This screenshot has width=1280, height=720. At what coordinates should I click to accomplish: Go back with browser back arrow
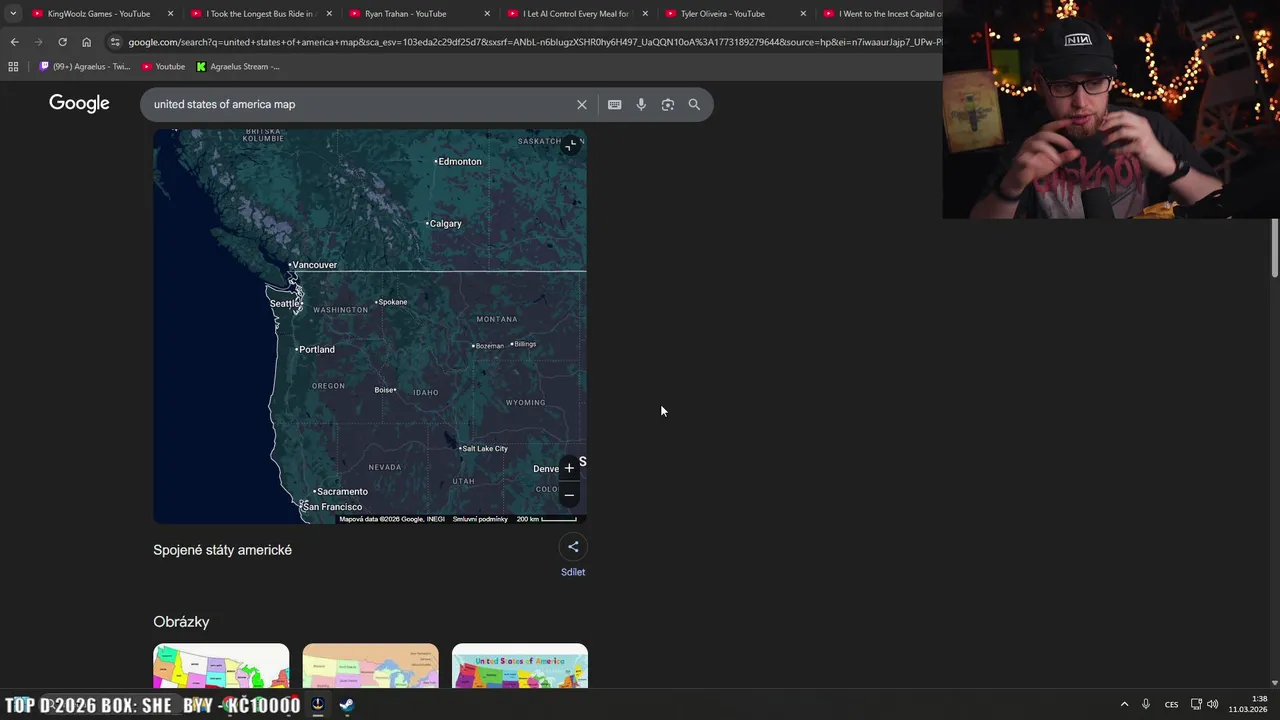tap(14, 42)
